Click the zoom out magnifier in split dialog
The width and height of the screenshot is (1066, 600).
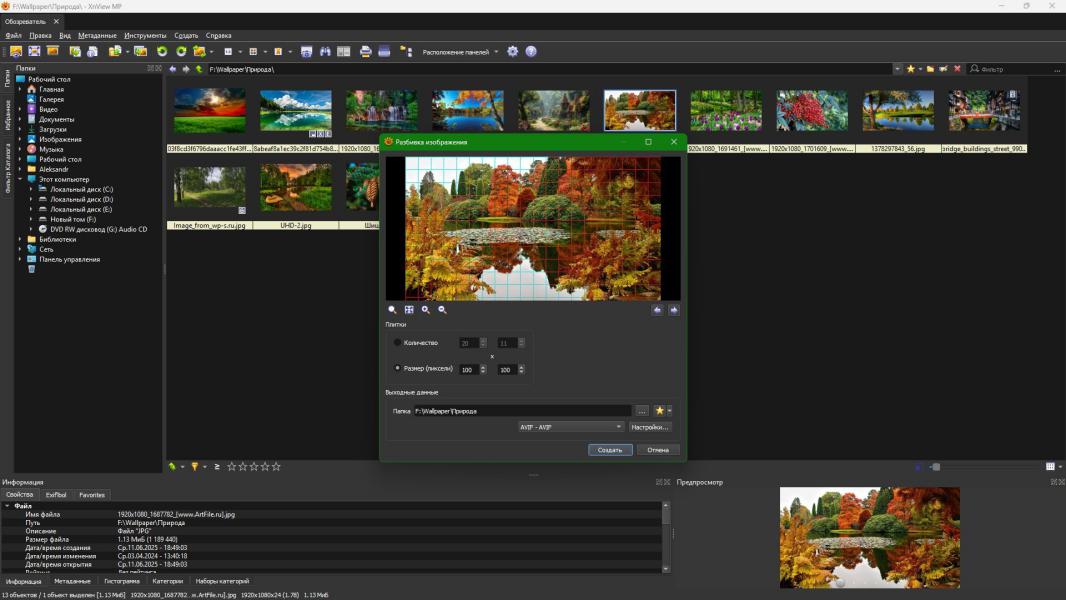coord(442,310)
